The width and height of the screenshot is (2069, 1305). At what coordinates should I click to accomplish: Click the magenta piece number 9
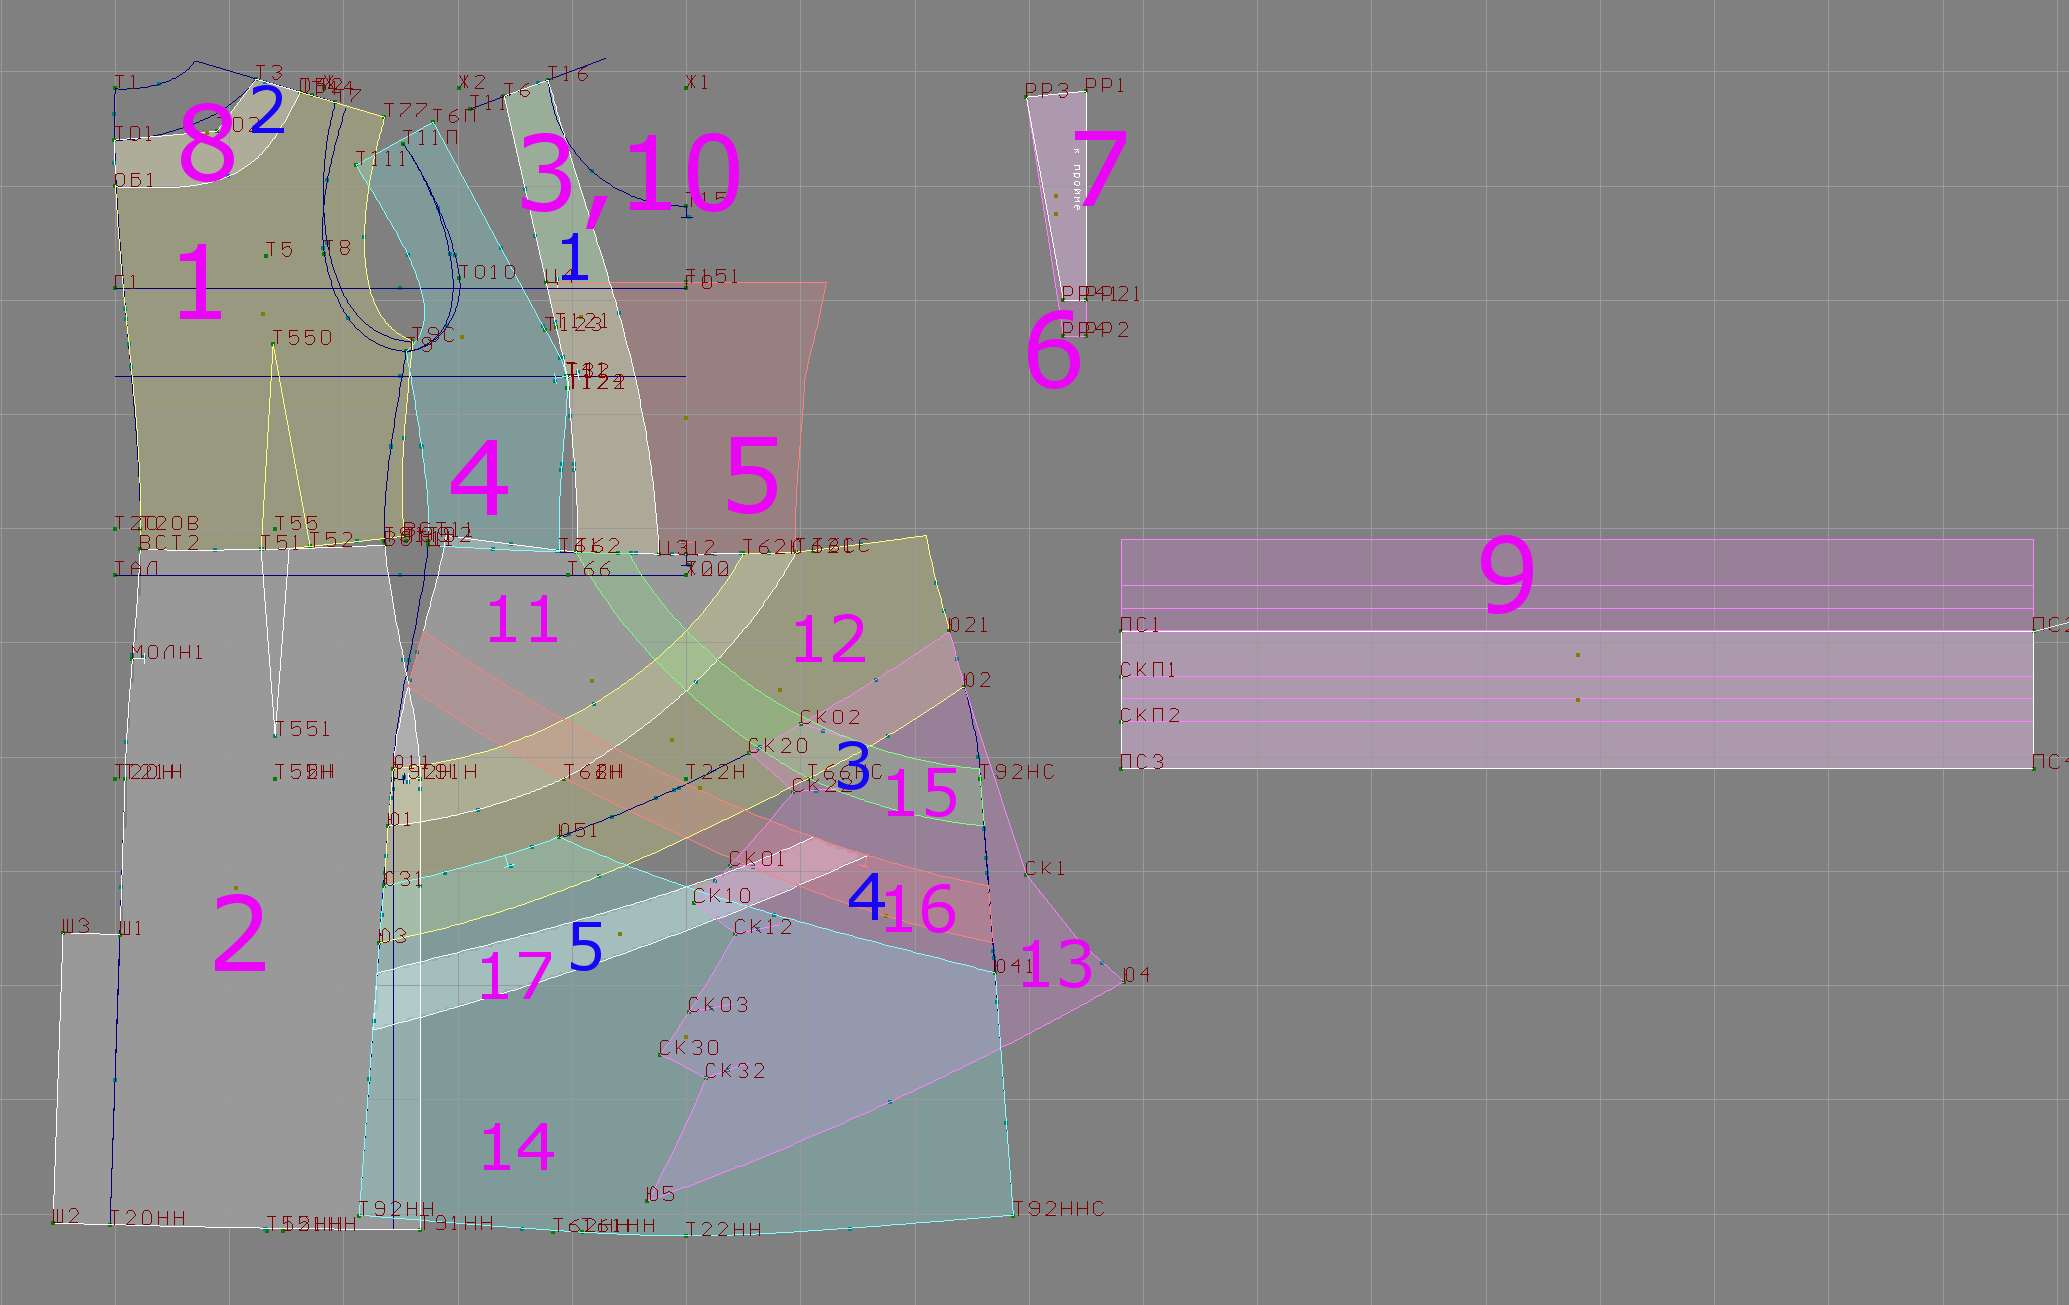pyautogui.click(x=1505, y=575)
